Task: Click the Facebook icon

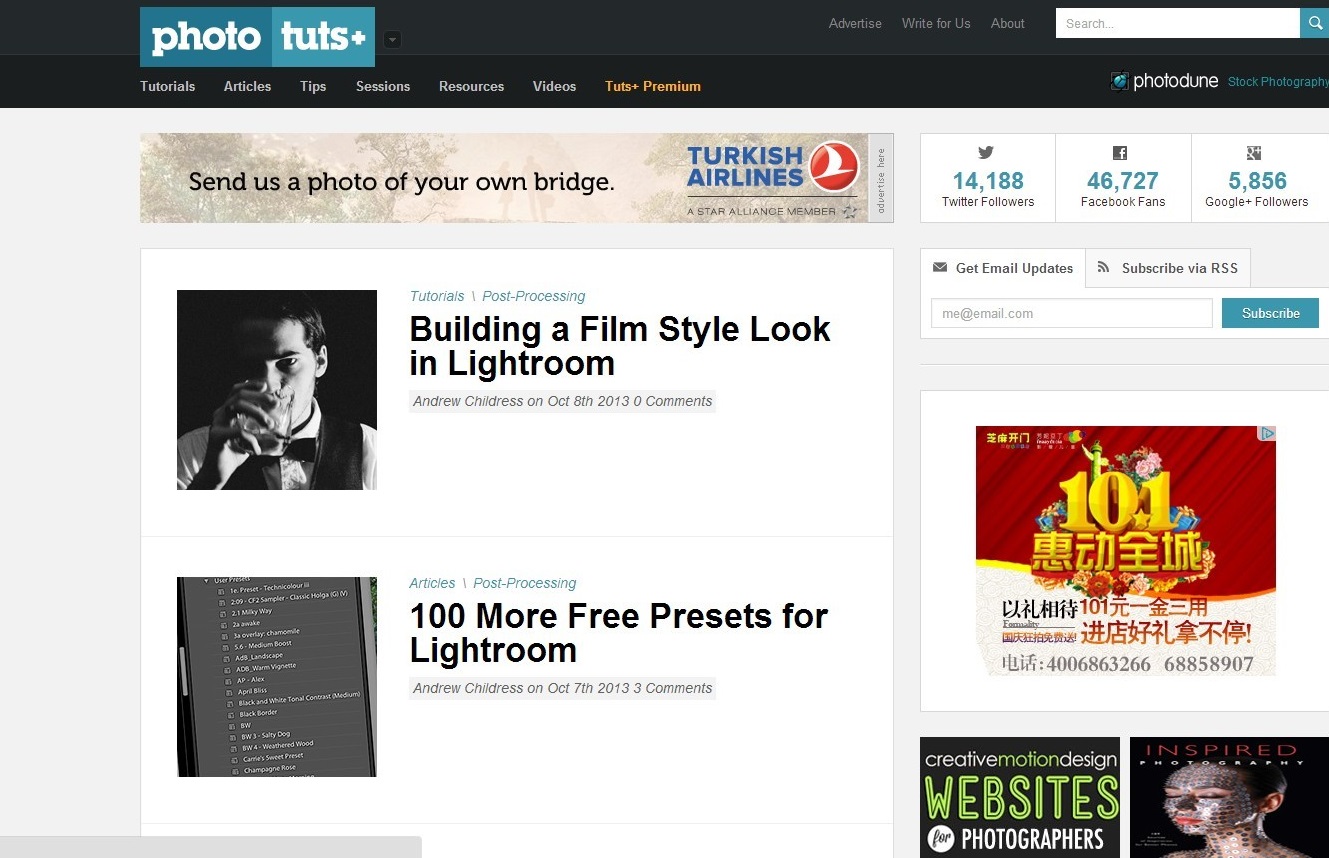Action: [1120, 153]
